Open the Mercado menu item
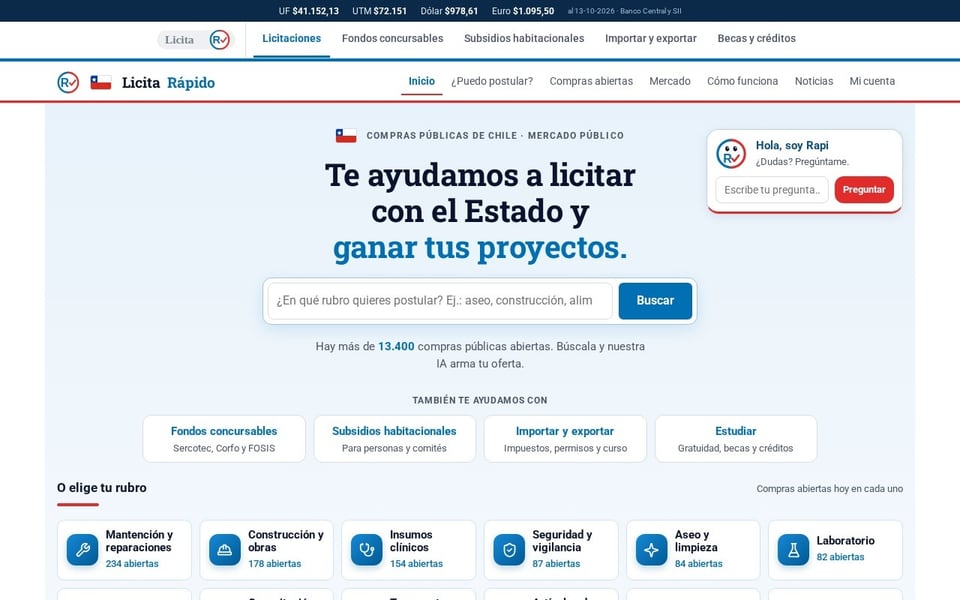 (x=670, y=81)
